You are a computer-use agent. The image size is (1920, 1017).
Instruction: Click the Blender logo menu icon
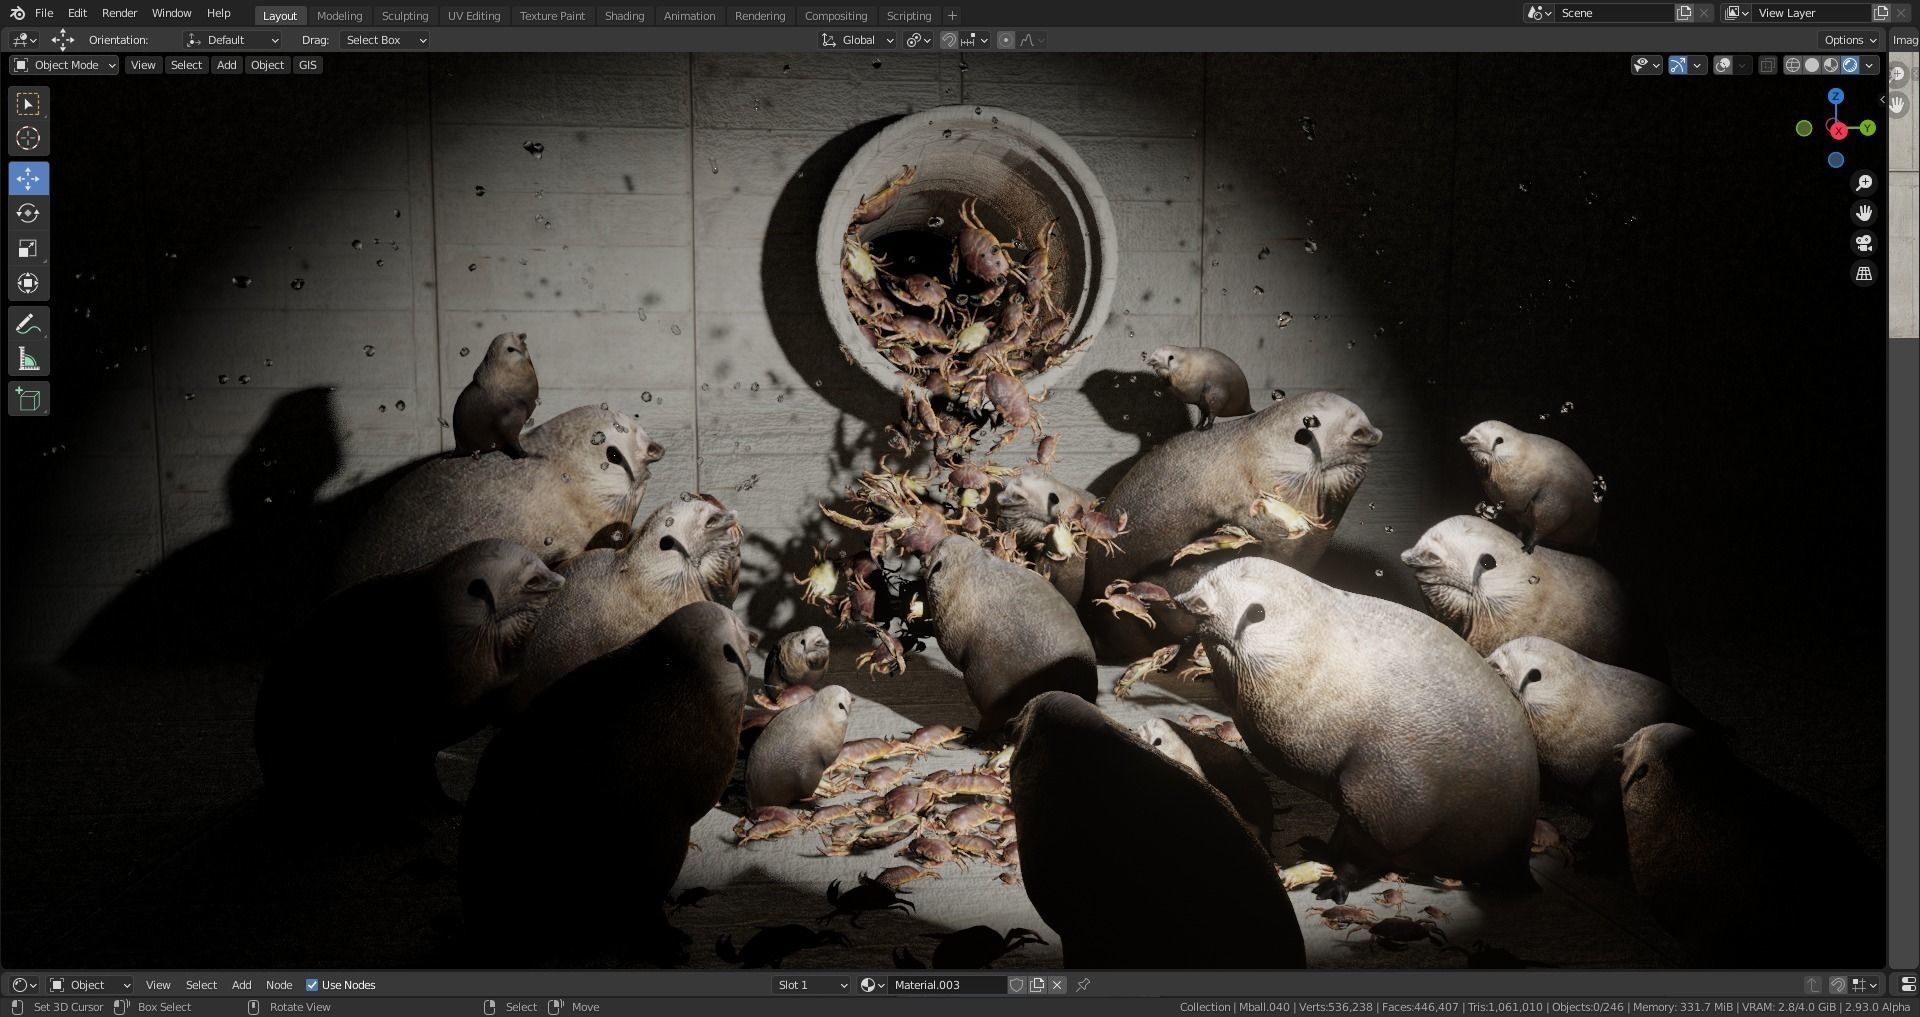point(17,14)
